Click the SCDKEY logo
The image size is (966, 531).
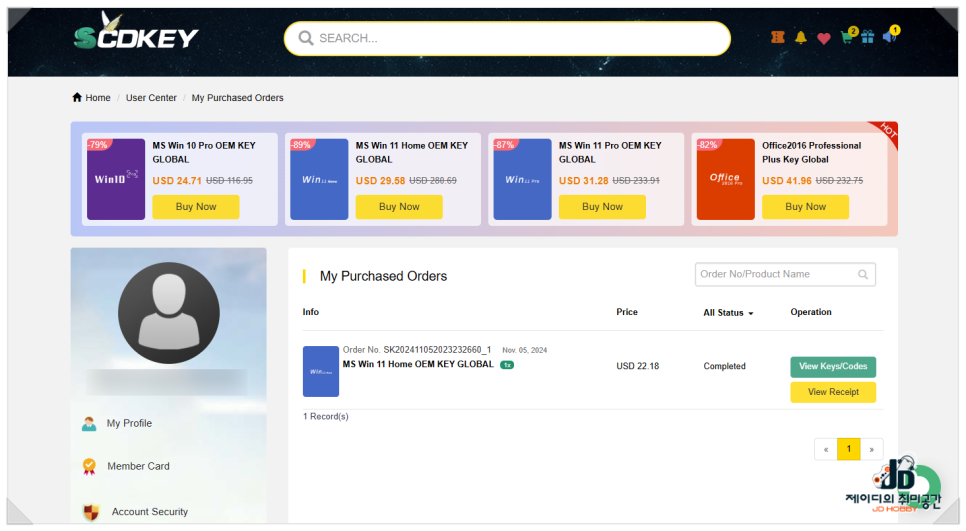[136, 31]
